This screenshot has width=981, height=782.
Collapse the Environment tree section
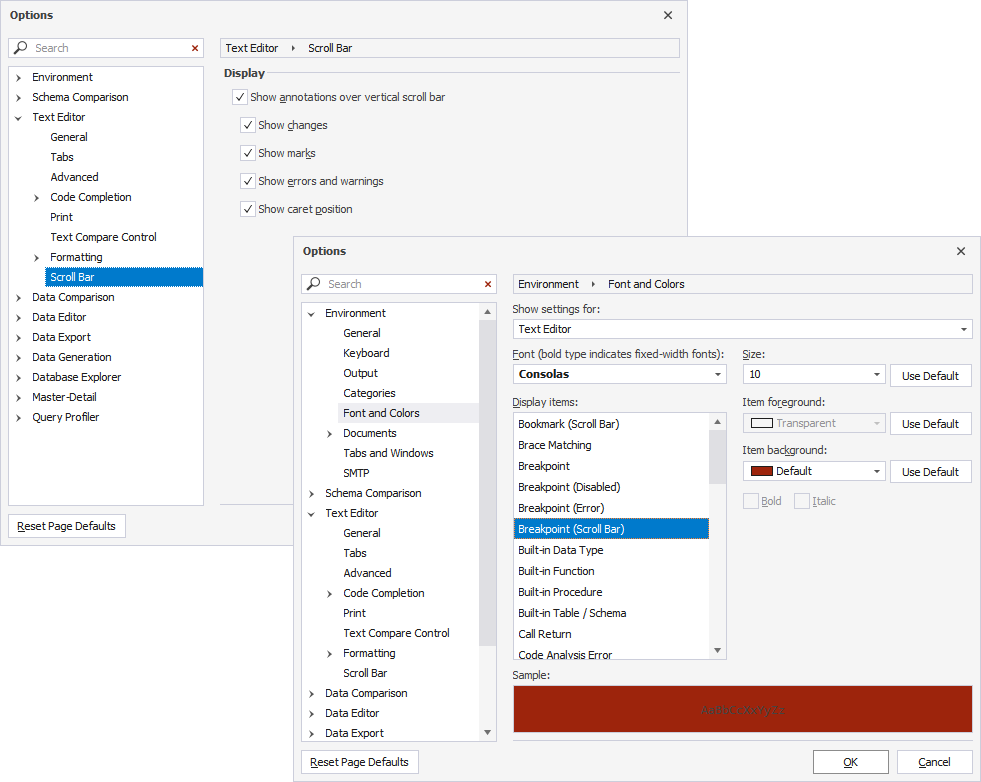pos(312,312)
